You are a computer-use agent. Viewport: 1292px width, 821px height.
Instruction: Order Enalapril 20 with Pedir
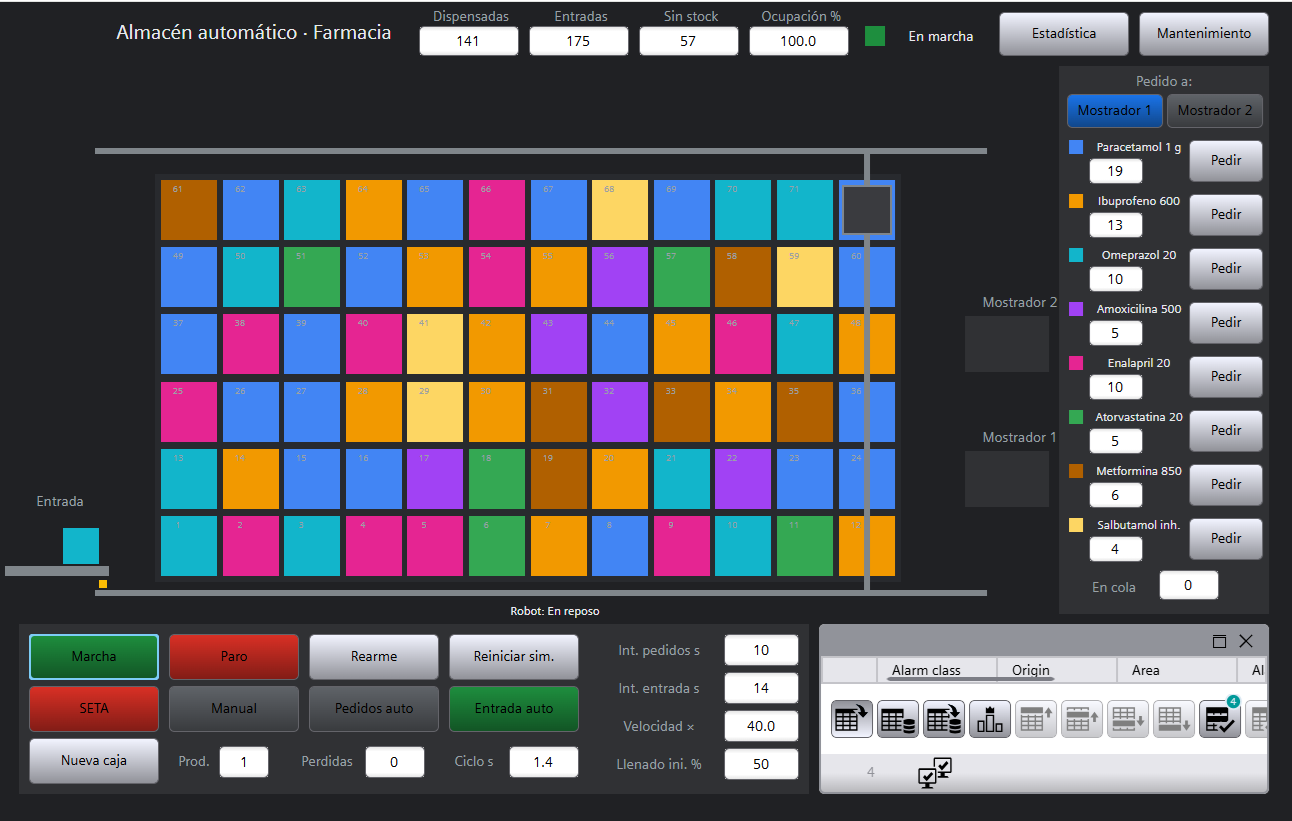point(1226,376)
